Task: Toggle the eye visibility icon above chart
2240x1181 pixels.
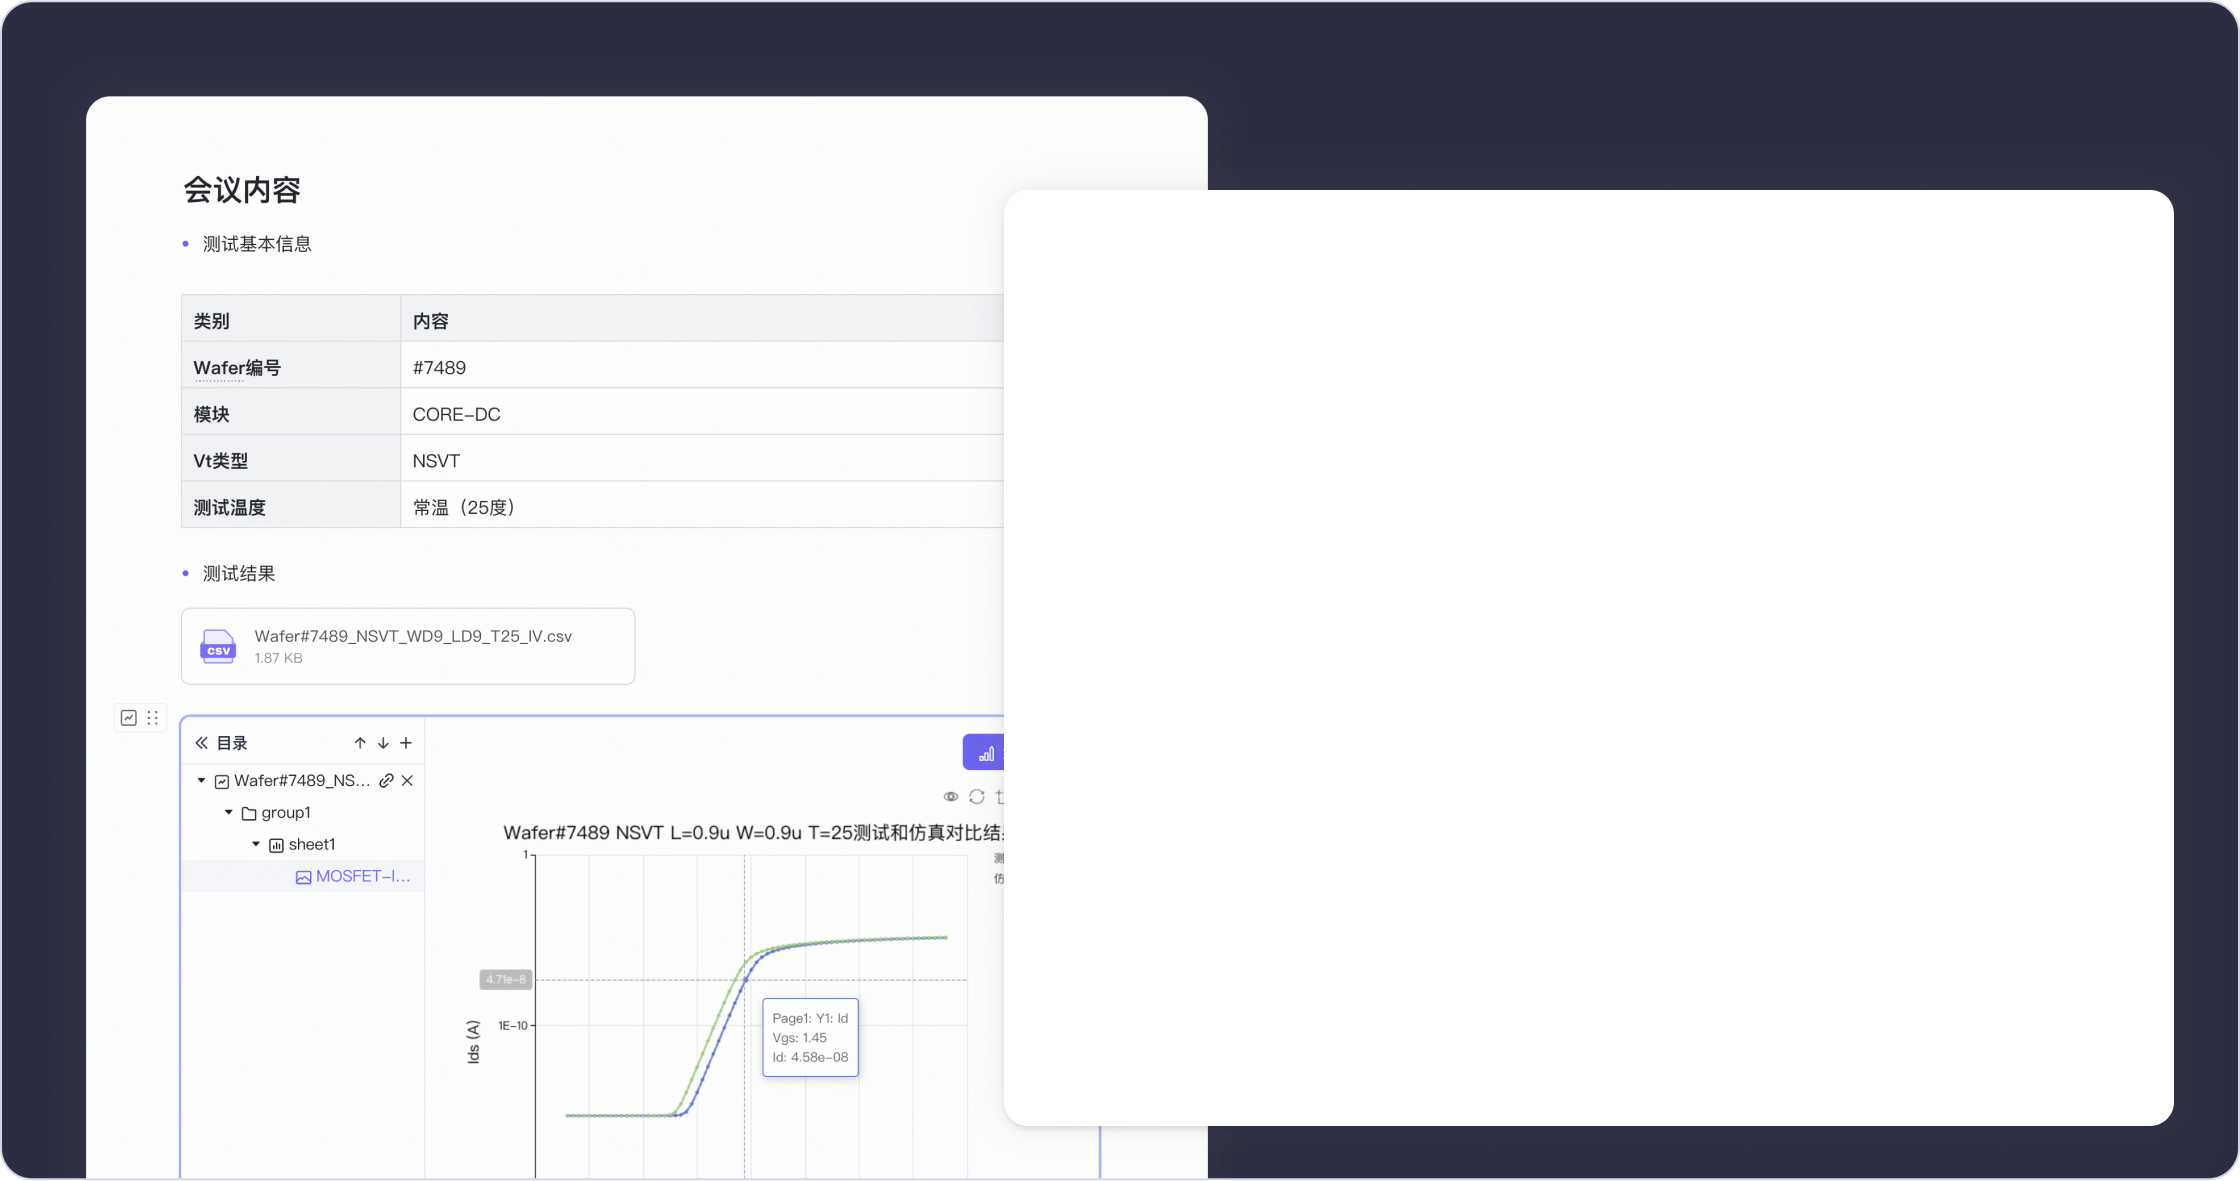Action: click(x=951, y=797)
